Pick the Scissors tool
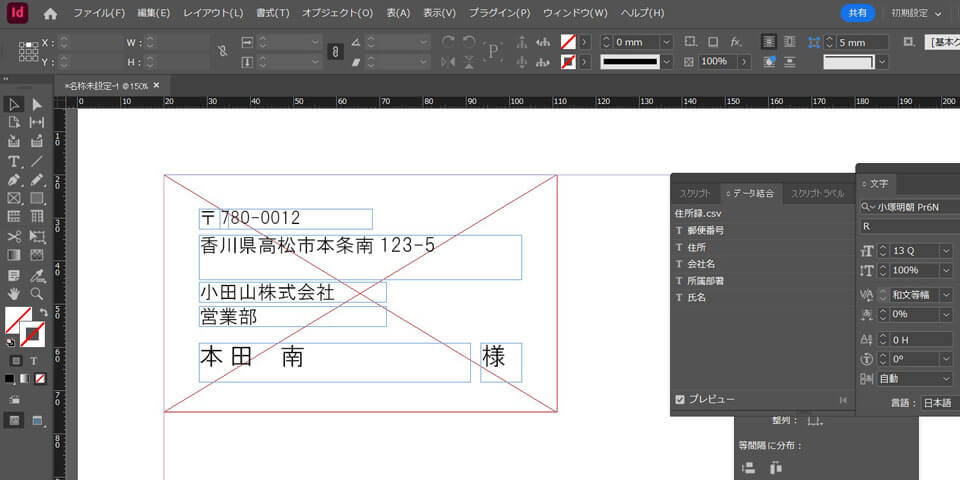The height and width of the screenshot is (480, 960). 14,237
